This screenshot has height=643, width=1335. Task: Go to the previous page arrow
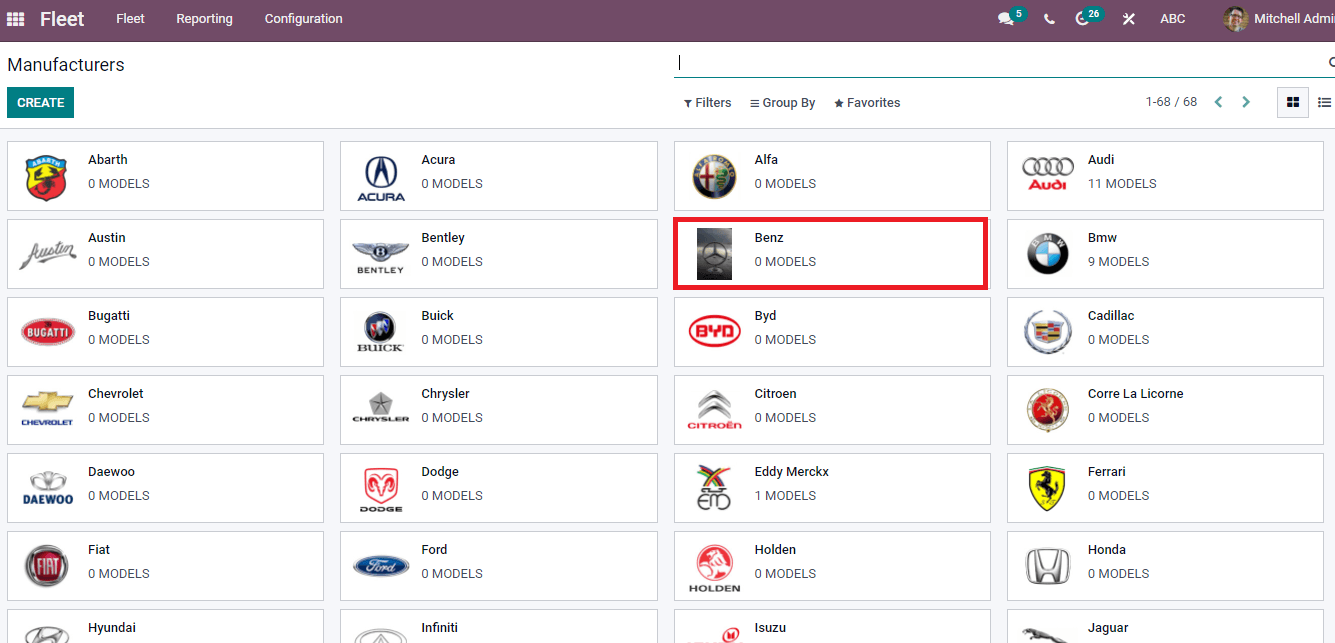pyautogui.click(x=1218, y=102)
